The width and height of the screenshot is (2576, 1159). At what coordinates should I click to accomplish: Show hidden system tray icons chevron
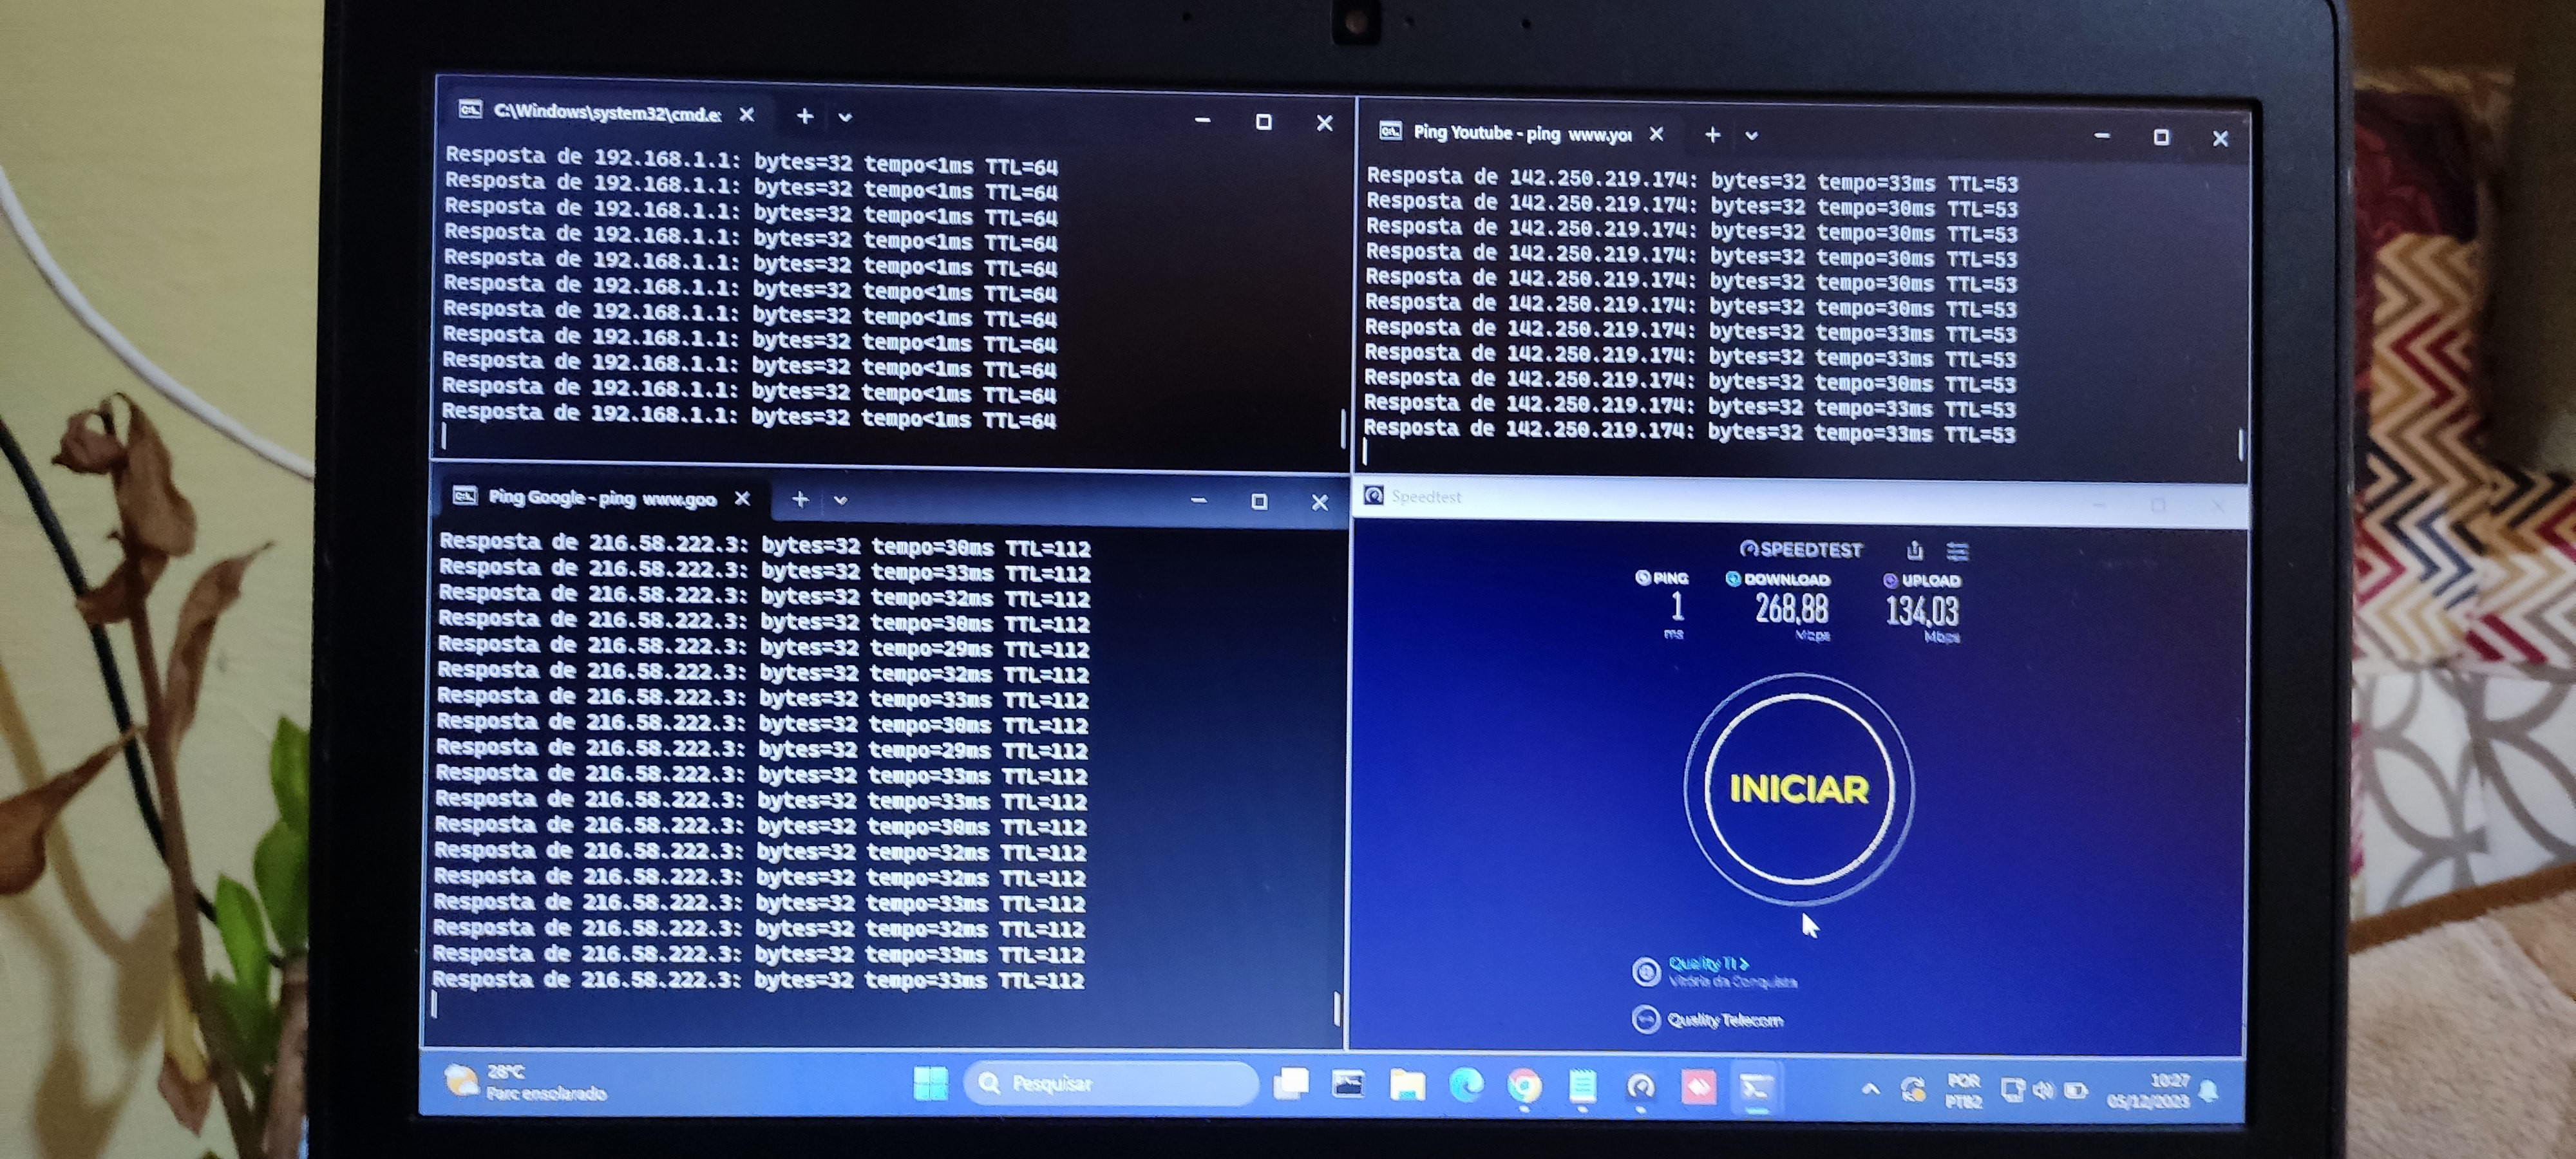[1870, 1089]
